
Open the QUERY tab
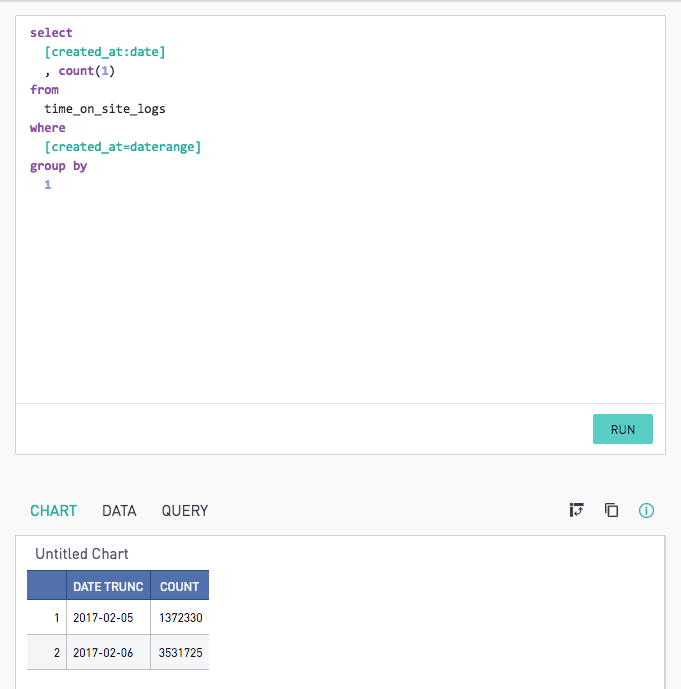pos(185,511)
